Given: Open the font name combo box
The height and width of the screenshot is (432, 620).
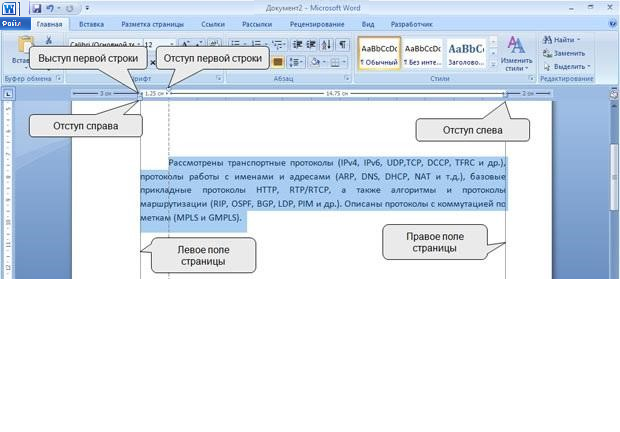Looking at the screenshot, I should [105, 44].
